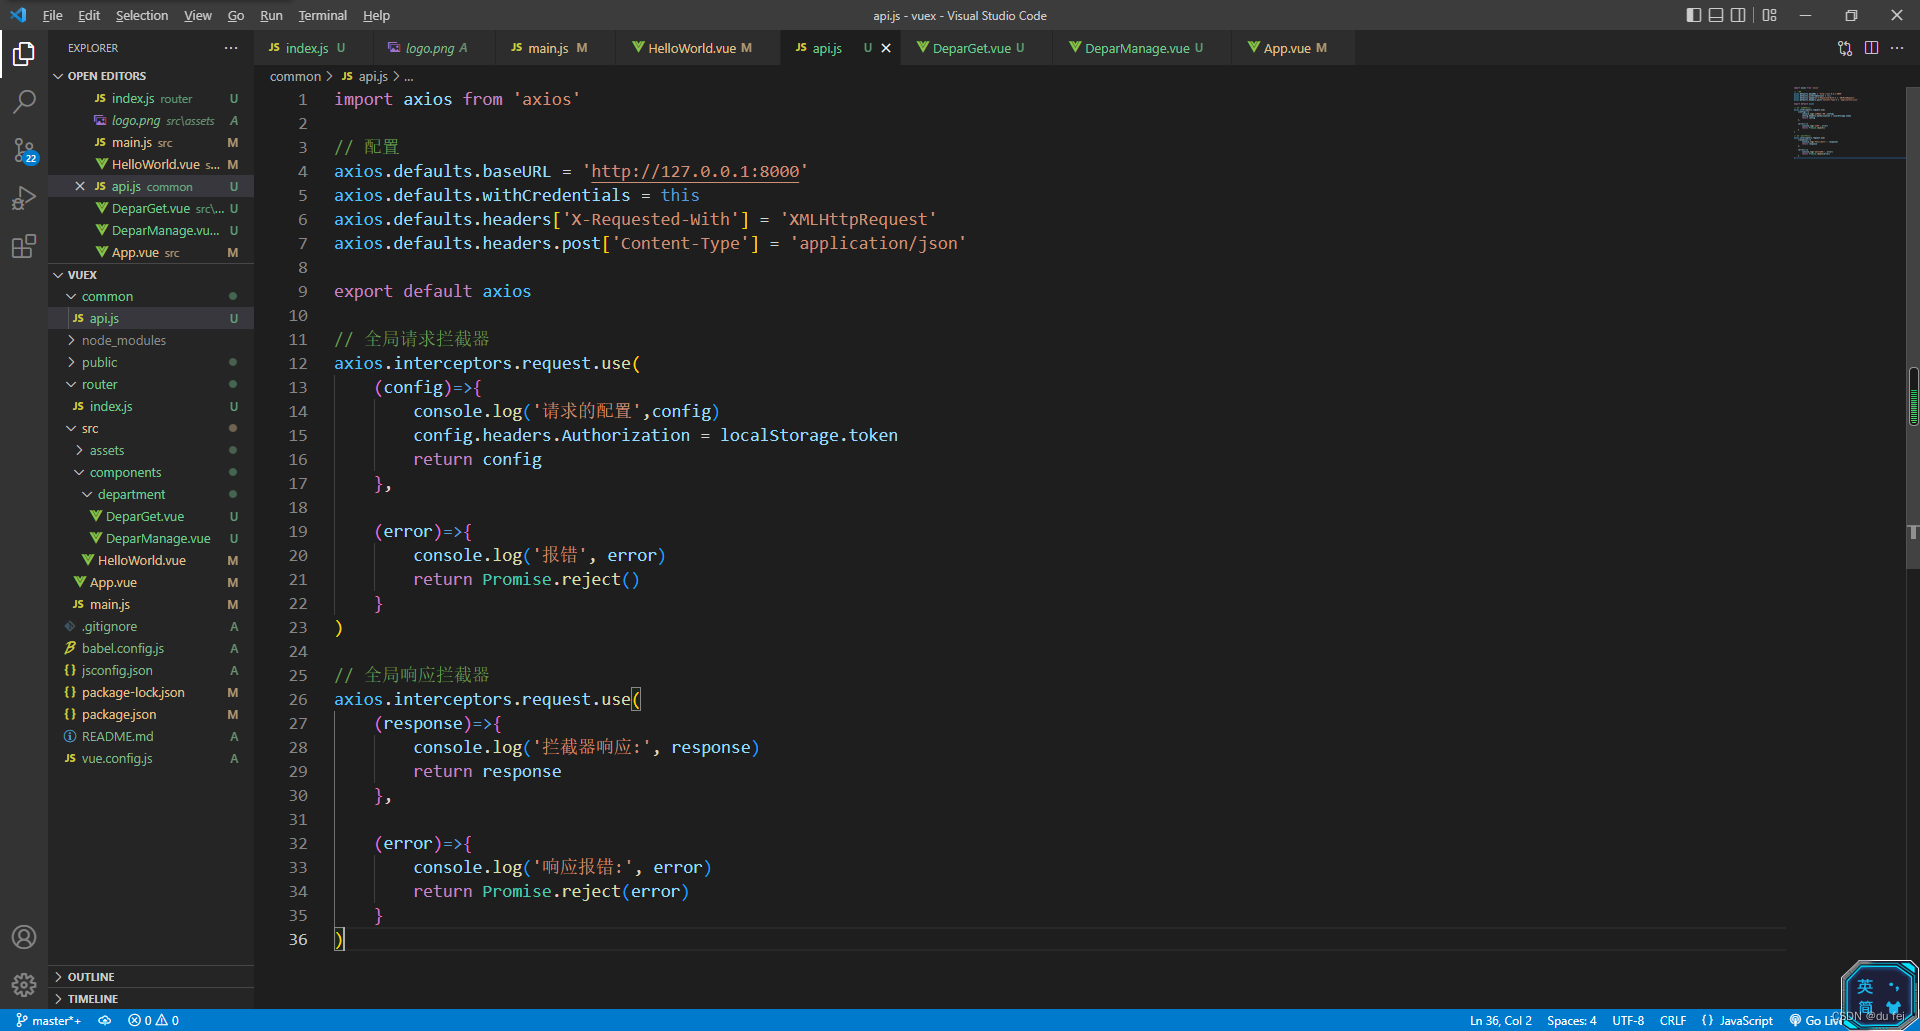Split the editor to the right
Image resolution: width=1920 pixels, height=1031 pixels.
1871,48
